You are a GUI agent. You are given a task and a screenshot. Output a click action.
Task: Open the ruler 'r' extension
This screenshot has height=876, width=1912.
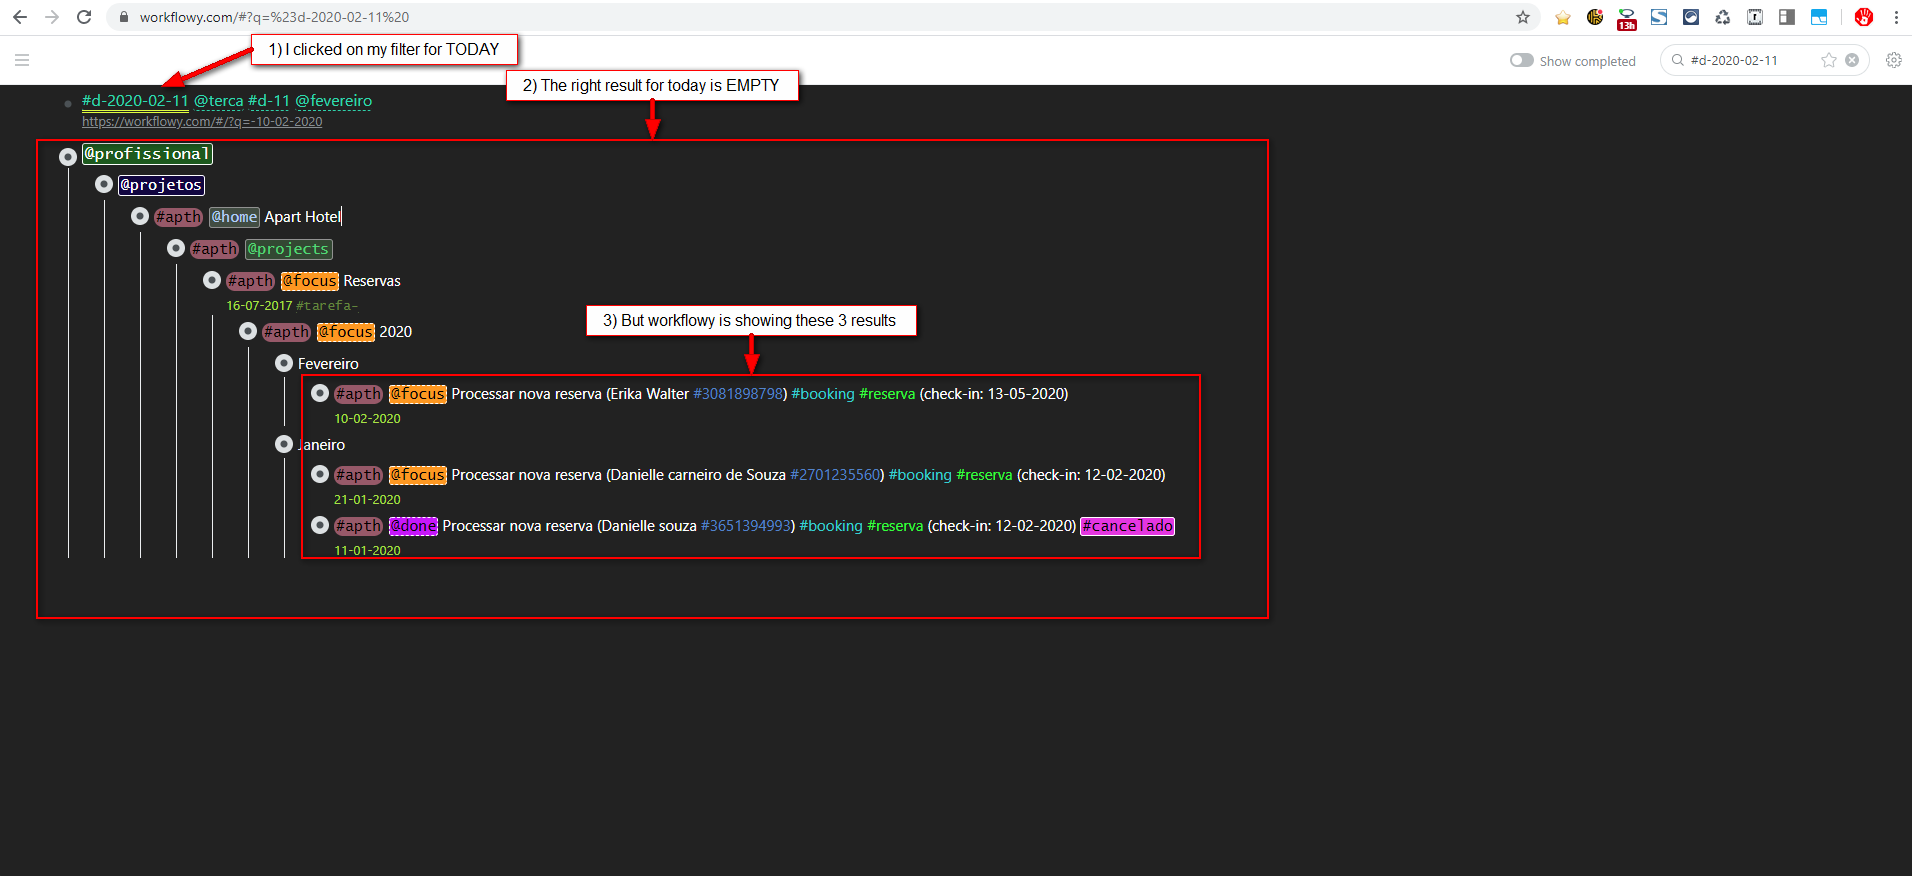point(1755,17)
